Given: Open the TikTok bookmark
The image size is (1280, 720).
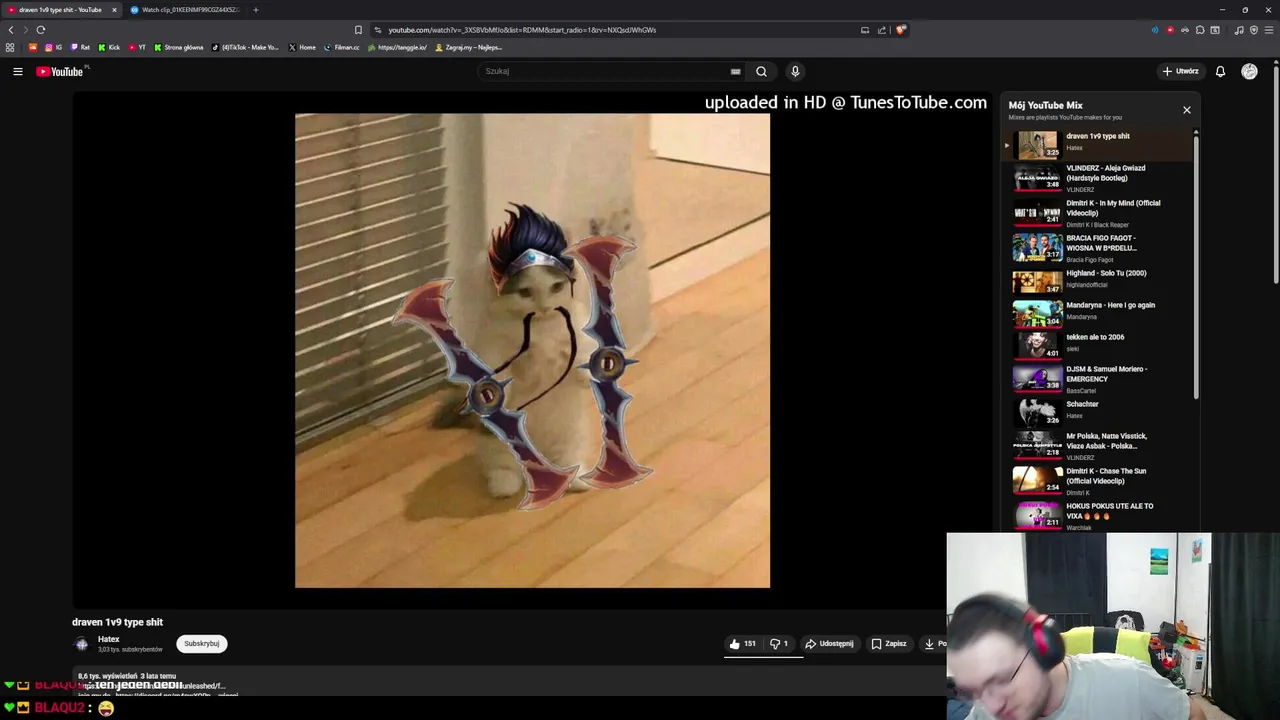Looking at the screenshot, I should point(246,47).
